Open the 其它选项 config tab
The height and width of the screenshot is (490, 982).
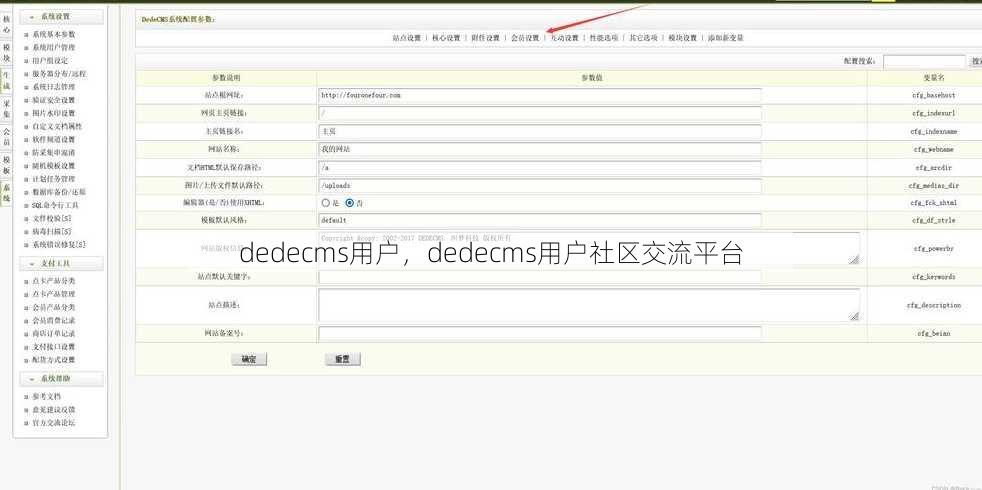coord(644,38)
